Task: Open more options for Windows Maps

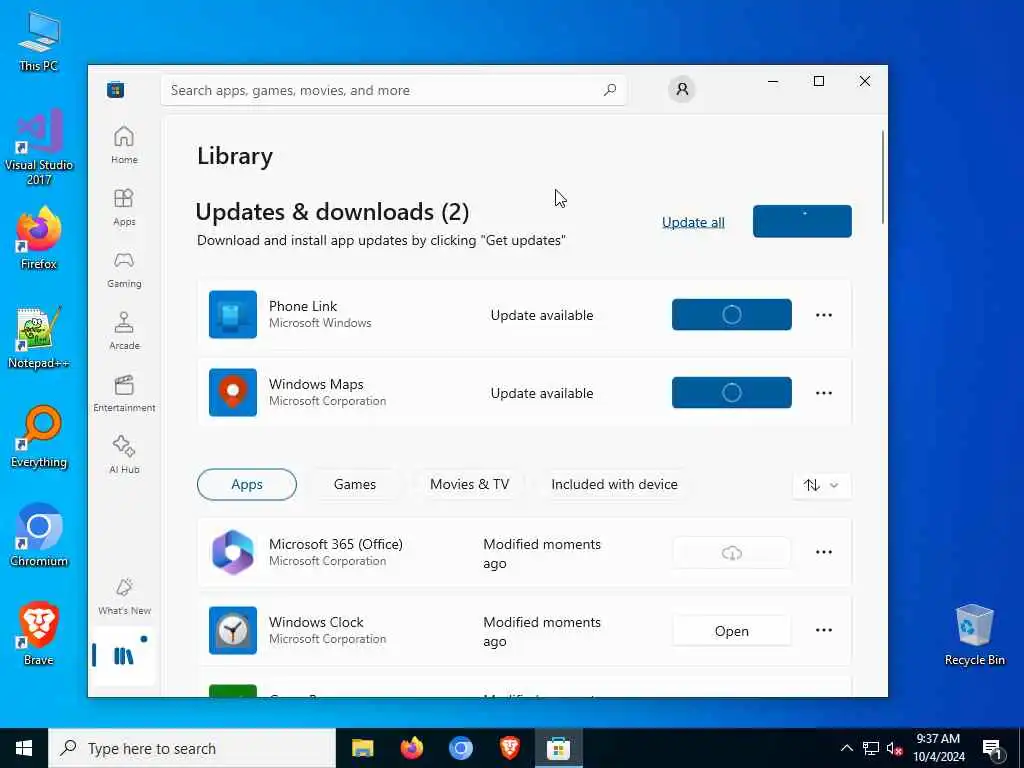Action: pos(824,393)
